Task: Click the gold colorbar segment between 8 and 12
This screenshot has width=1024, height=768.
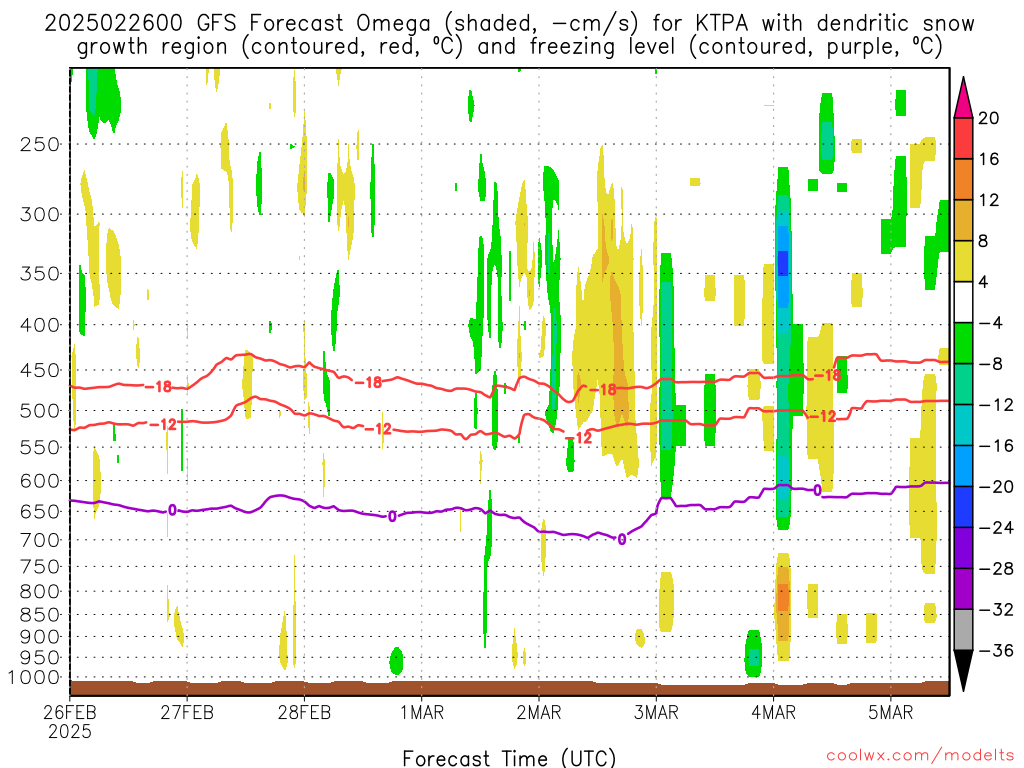Action: 963,220
